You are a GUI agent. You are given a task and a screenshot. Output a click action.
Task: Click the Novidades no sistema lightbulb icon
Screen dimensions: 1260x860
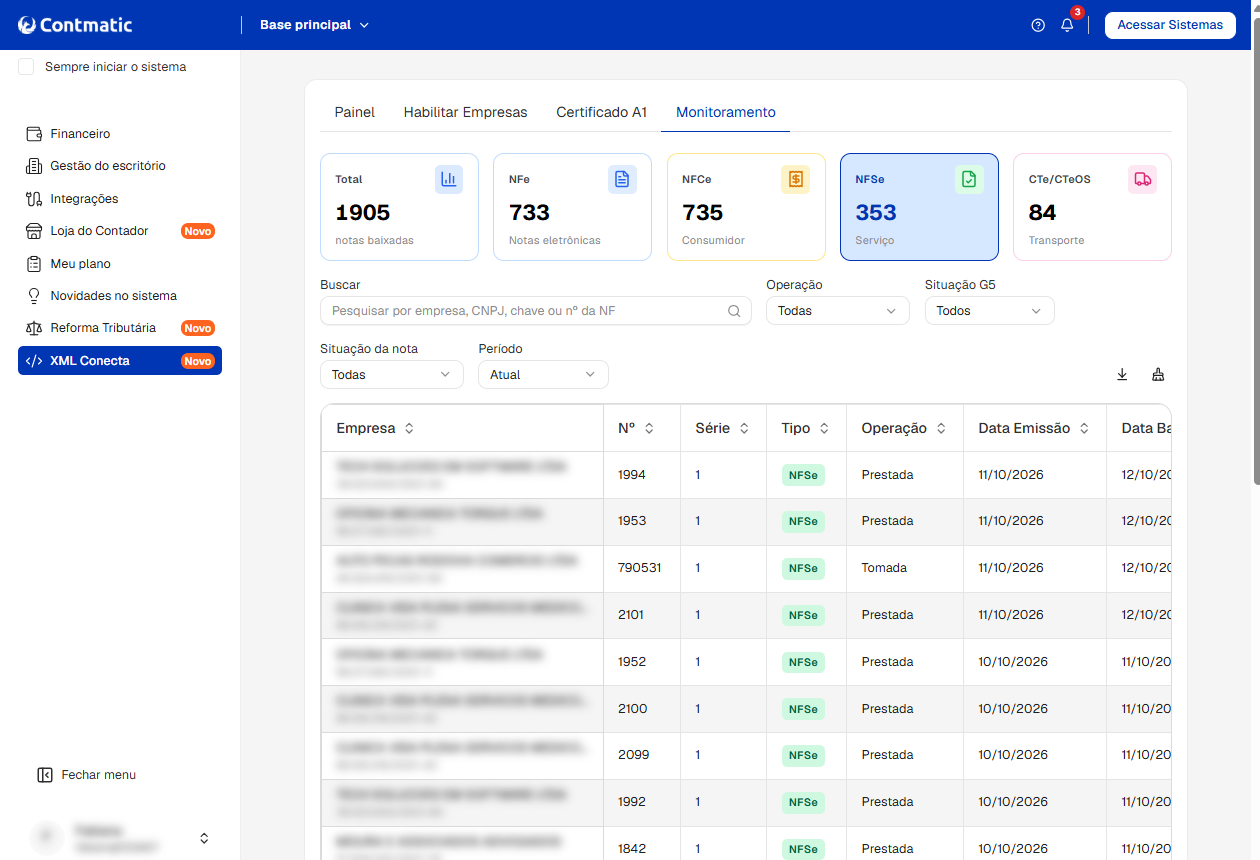click(34, 296)
